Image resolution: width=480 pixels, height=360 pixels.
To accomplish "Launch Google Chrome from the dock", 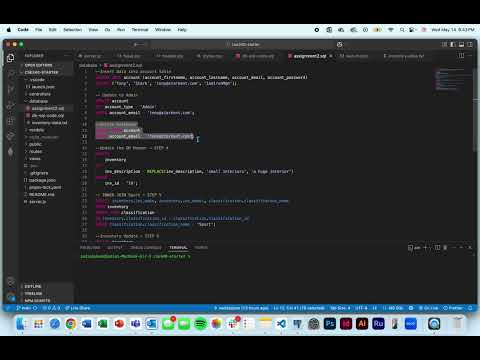I will (71, 323).
